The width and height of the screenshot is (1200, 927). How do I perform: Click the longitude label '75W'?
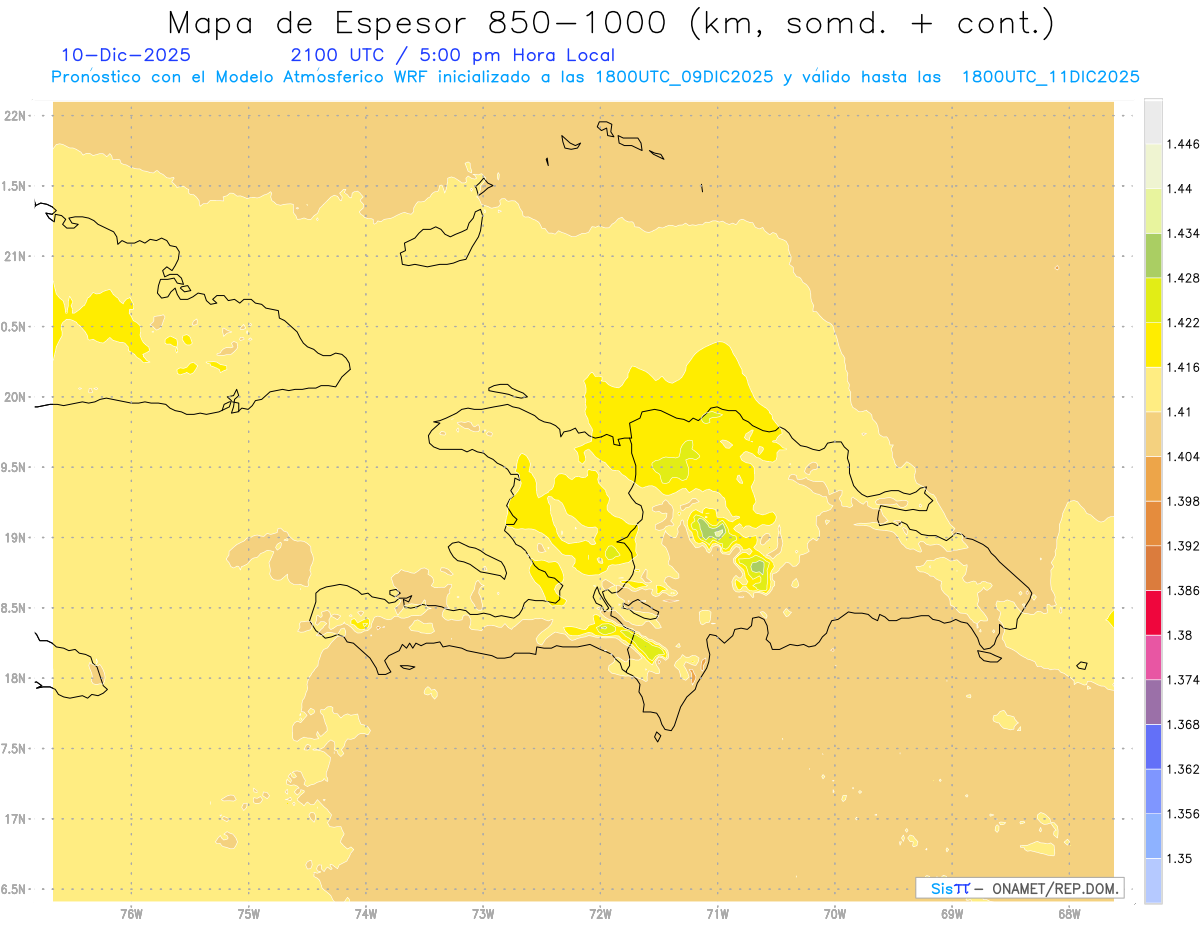click(249, 913)
